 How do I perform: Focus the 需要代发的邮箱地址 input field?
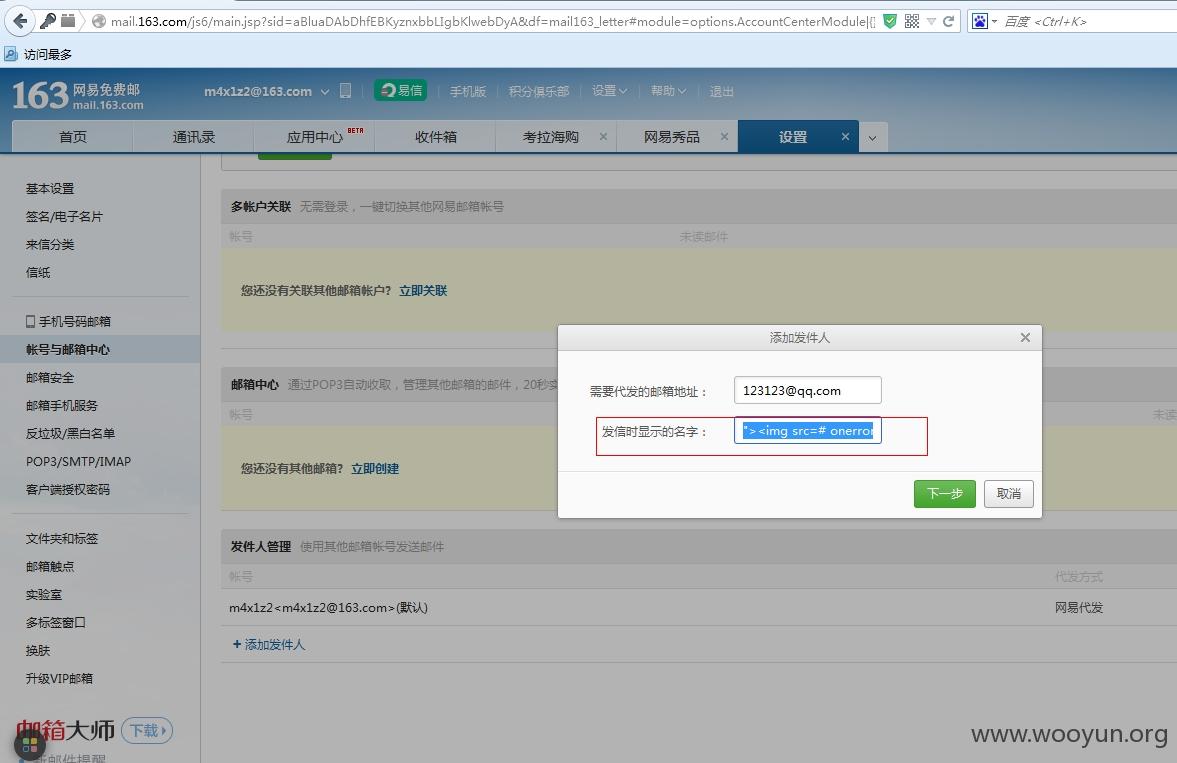point(808,391)
